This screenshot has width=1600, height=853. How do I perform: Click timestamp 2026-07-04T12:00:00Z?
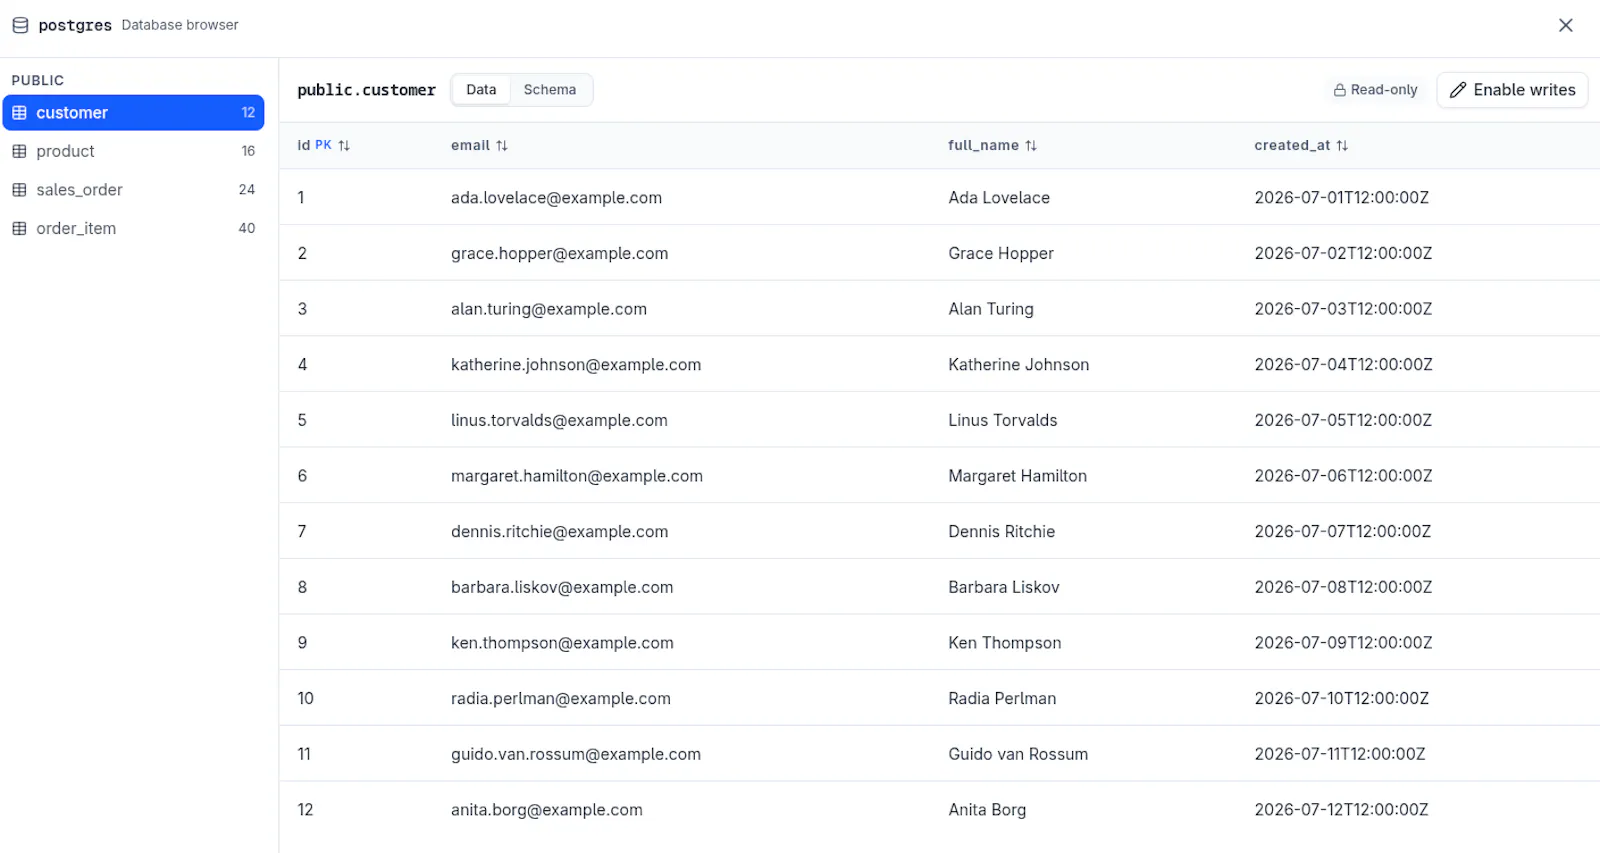(1343, 365)
